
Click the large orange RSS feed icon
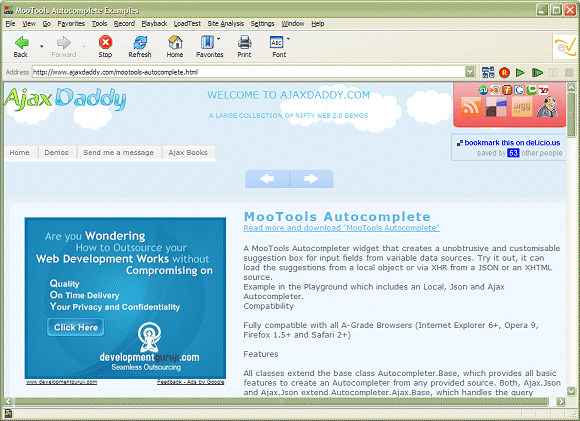pos(471,107)
